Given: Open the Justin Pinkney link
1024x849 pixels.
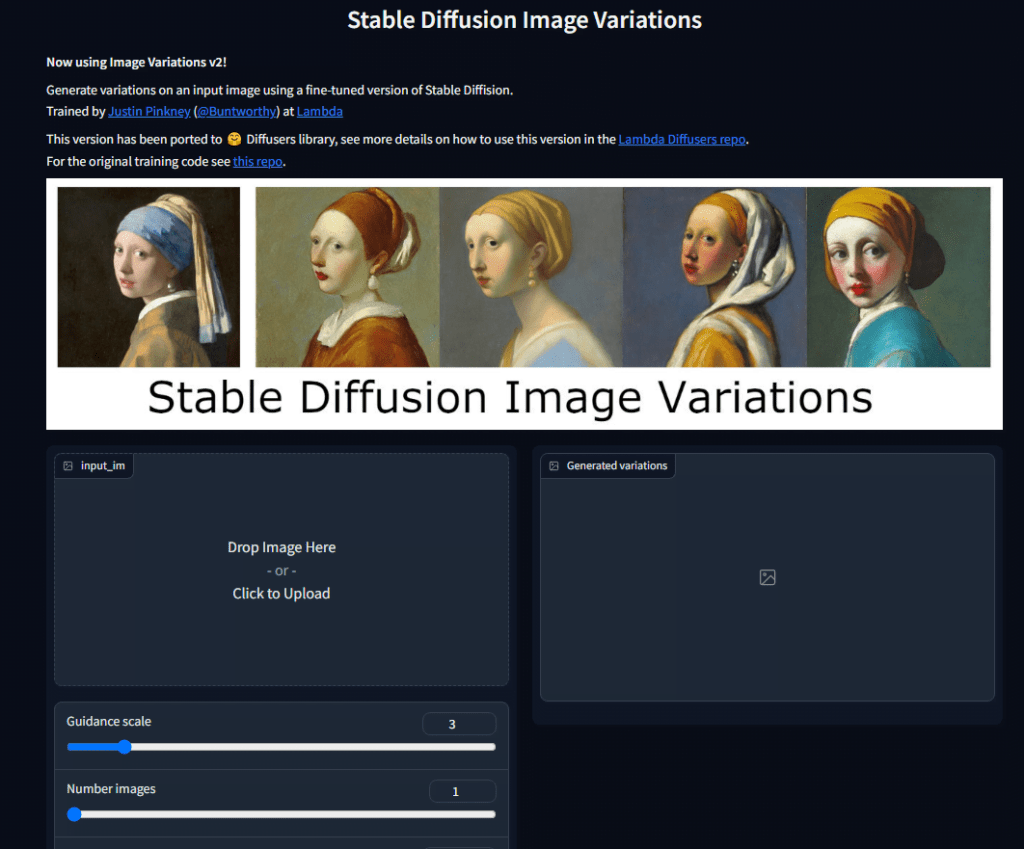Looking at the screenshot, I should click(149, 112).
